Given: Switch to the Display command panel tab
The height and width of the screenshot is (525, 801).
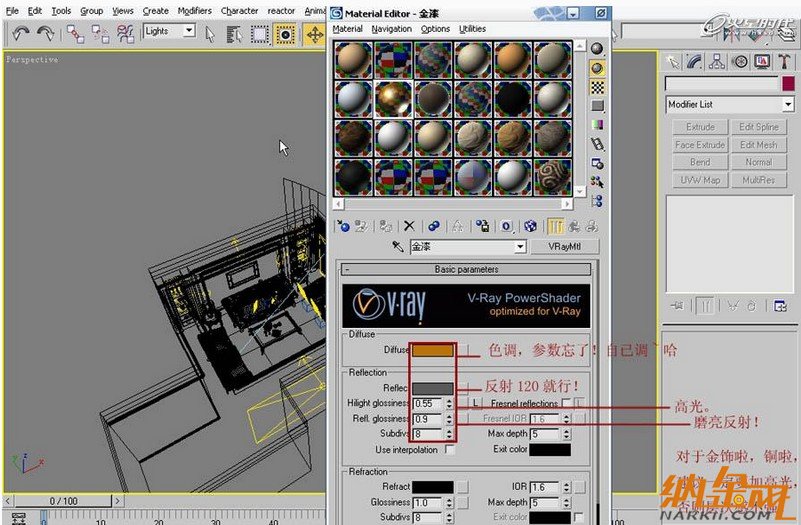Looking at the screenshot, I should coord(762,62).
